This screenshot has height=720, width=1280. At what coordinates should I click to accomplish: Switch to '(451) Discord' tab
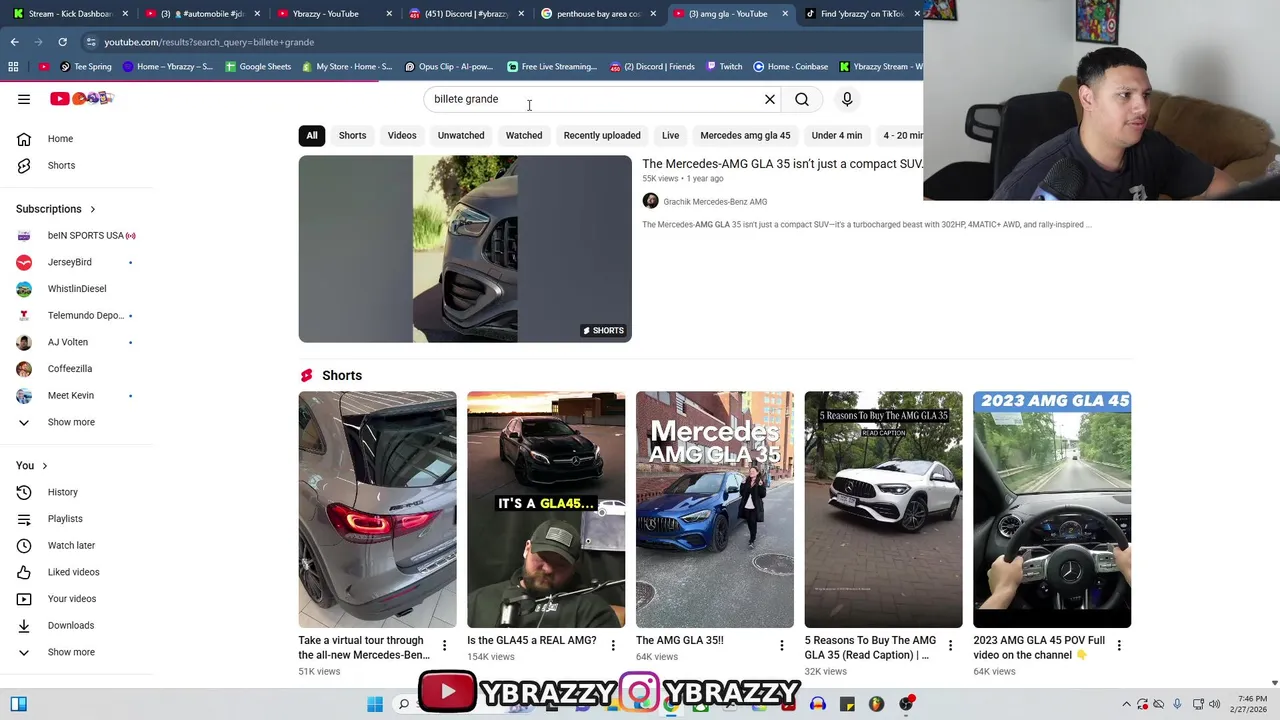(x=466, y=14)
